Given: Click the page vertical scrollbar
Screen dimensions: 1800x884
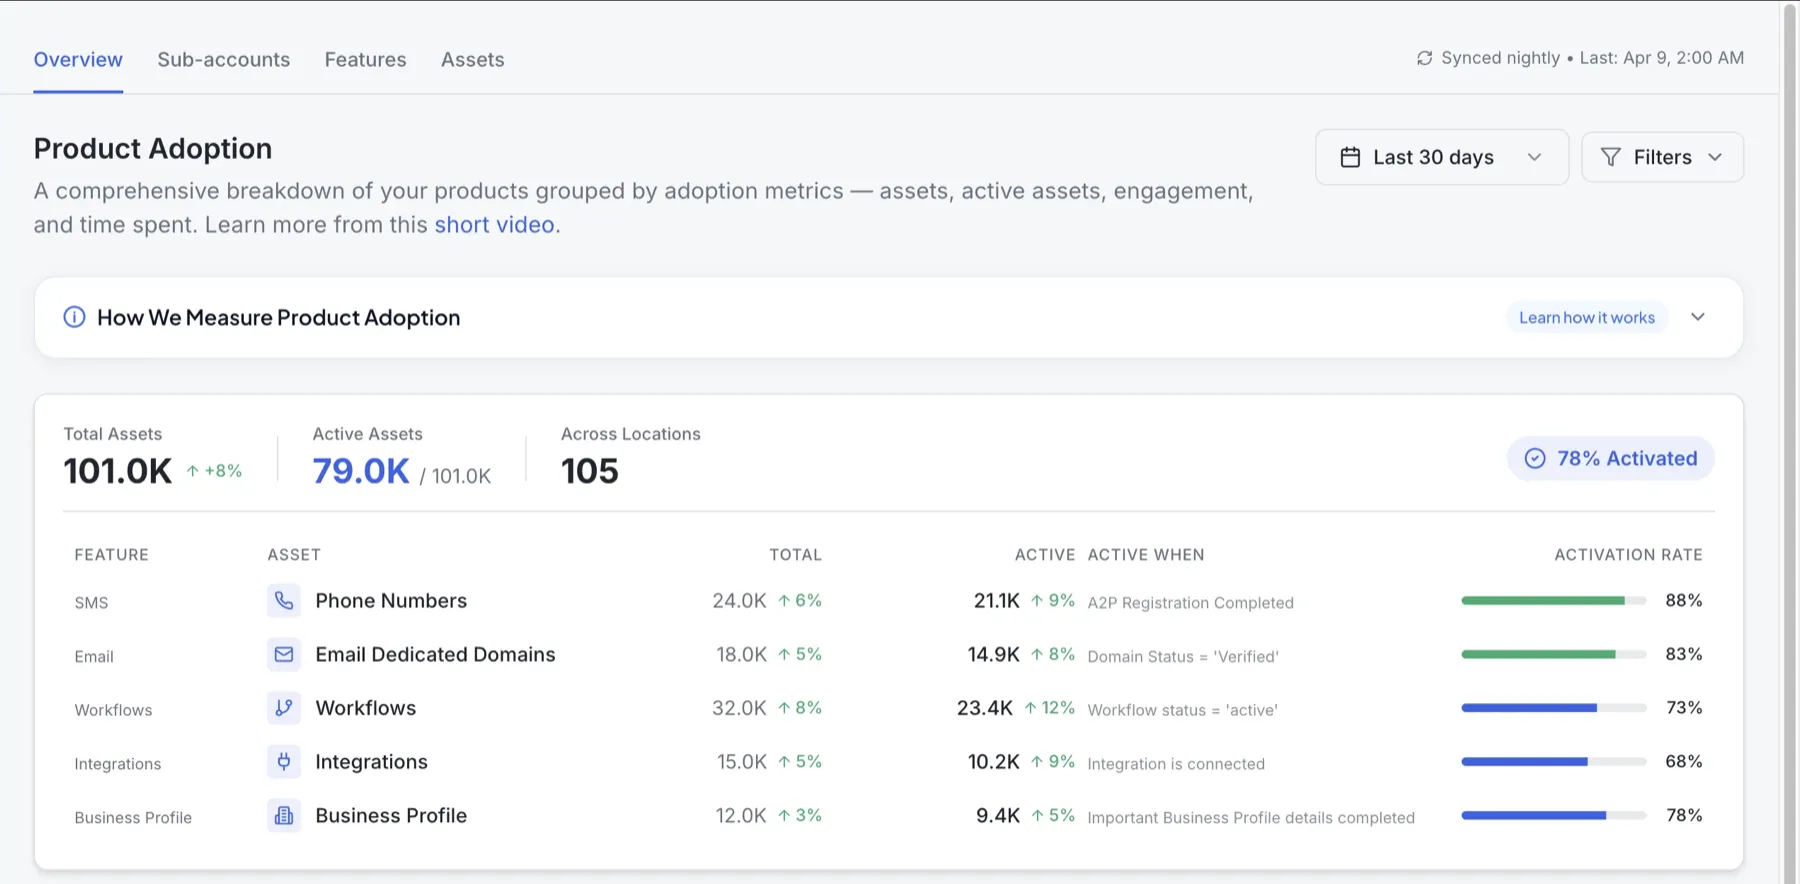Looking at the screenshot, I should click(x=1790, y=442).
